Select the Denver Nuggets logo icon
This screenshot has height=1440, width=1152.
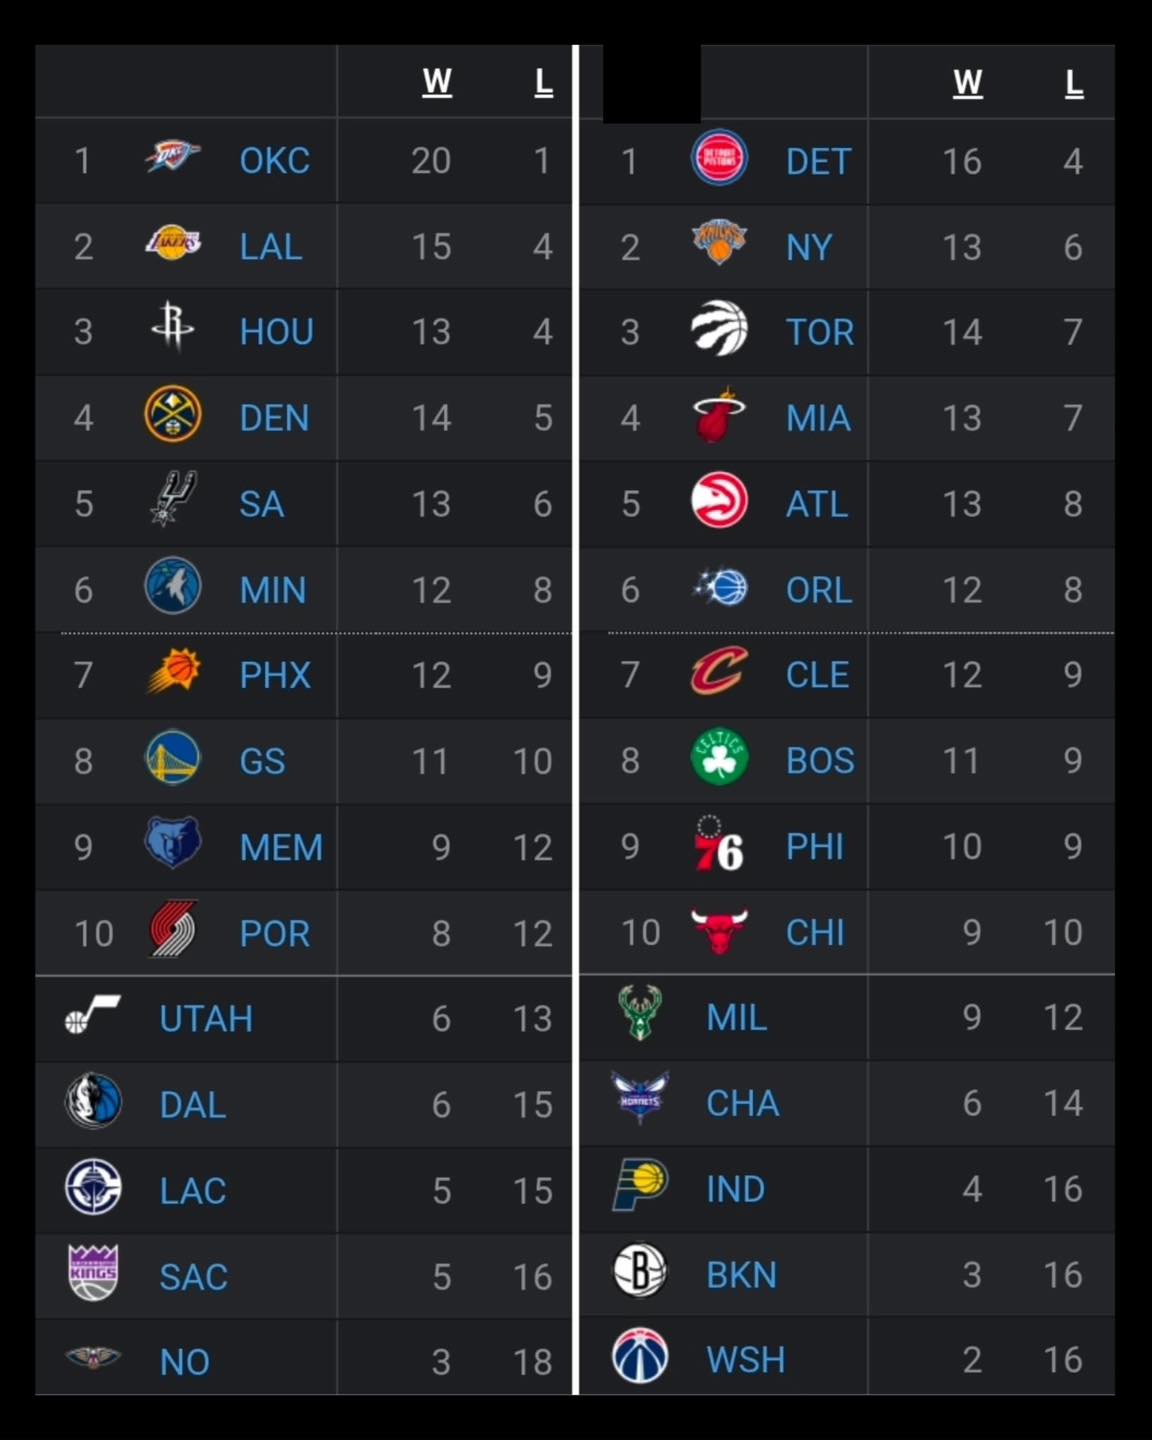point(173,415)
